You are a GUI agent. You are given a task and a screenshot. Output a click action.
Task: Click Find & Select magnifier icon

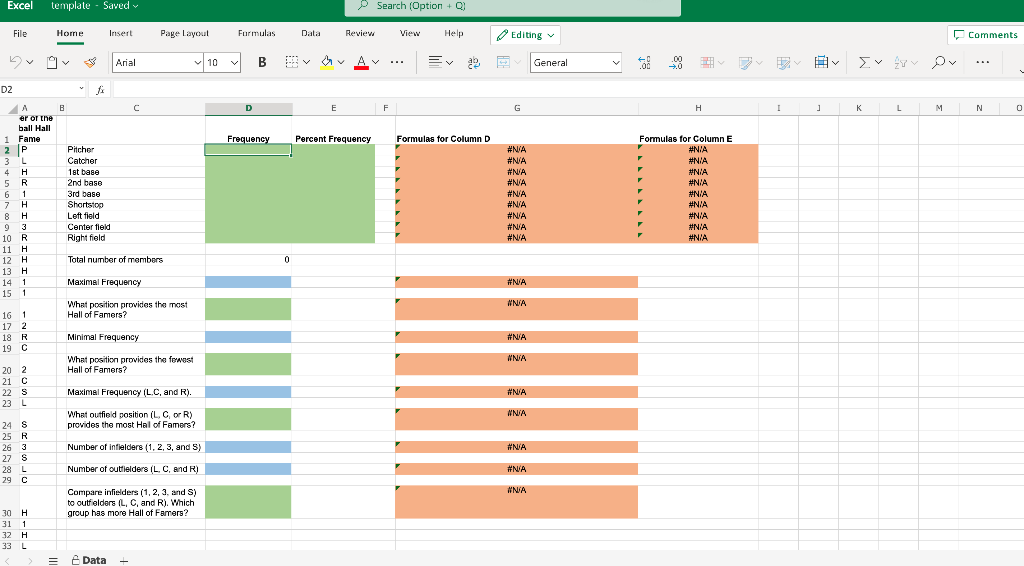coord(938,62)
